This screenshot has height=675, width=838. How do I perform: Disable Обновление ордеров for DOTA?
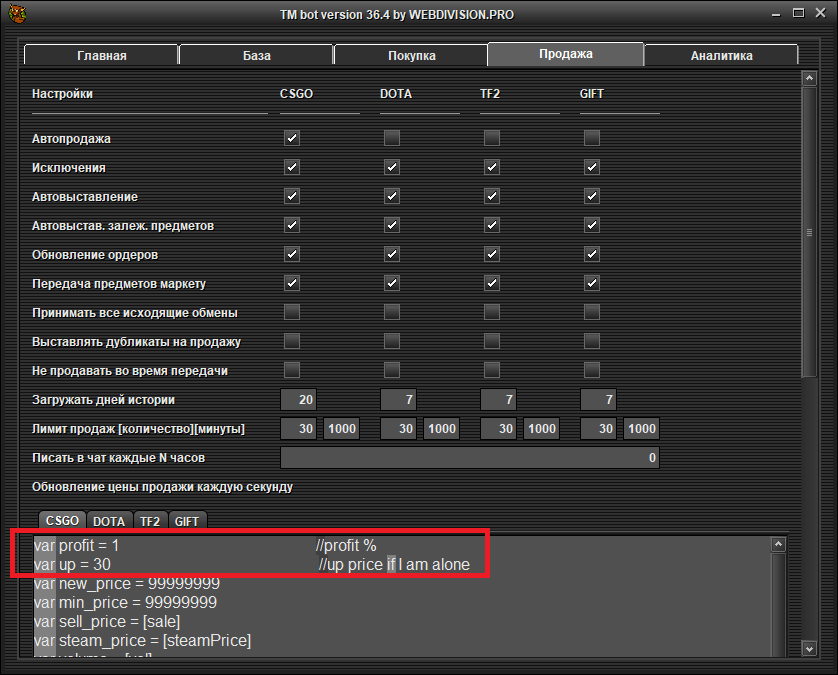(x=392, y=254)
